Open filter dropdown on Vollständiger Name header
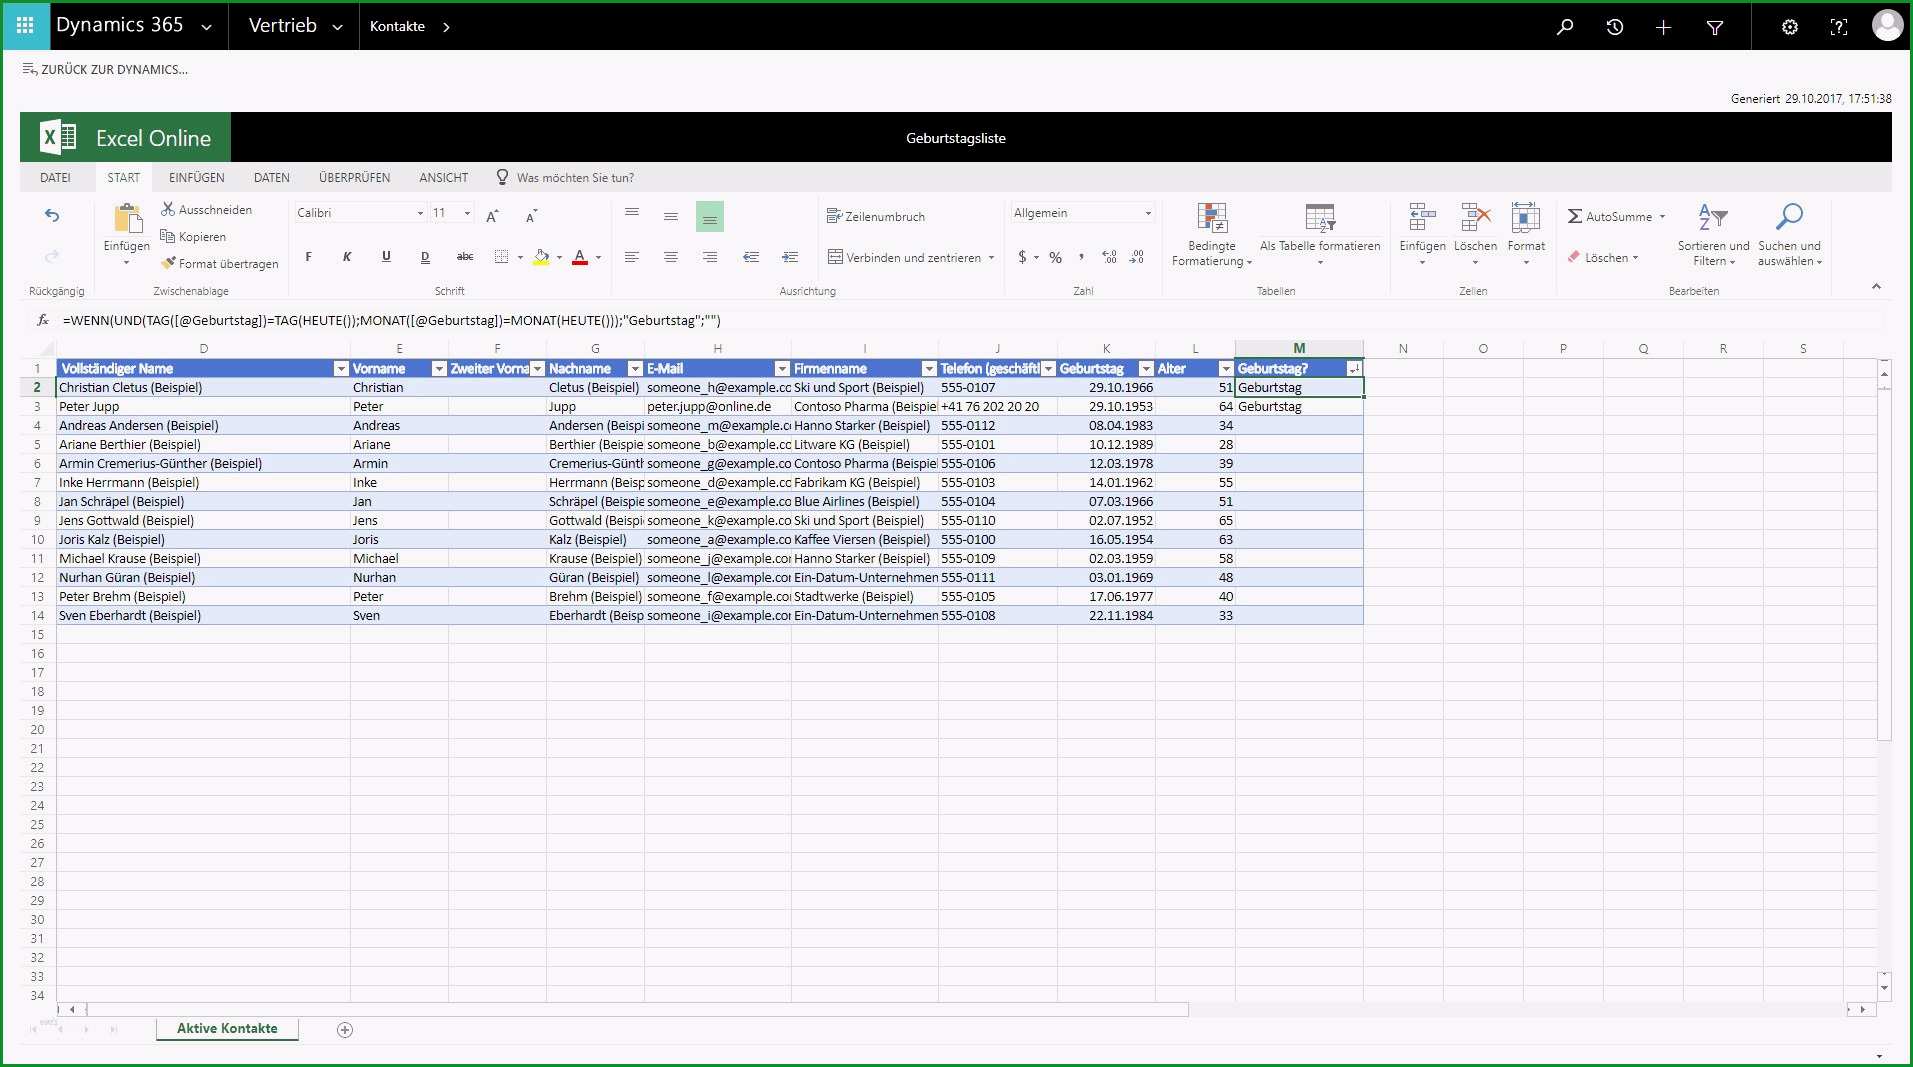Viewport: 1913px width, 1067px height. (x=341, y=369)
